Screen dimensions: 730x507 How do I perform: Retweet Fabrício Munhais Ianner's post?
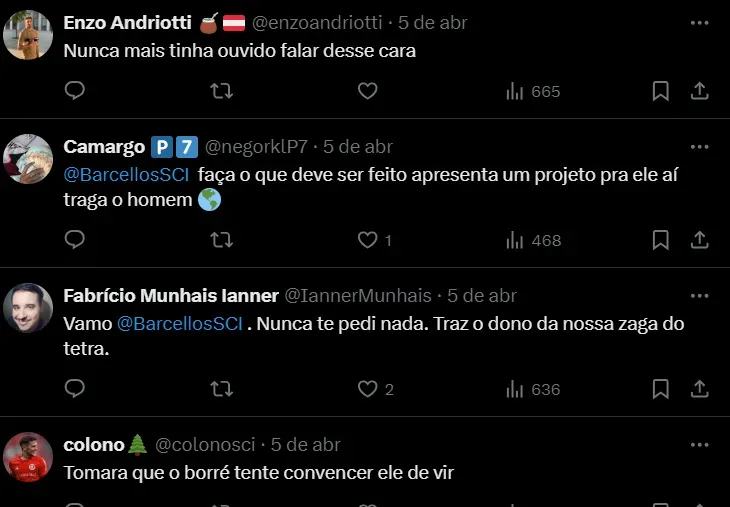click(x=221, y=389)
